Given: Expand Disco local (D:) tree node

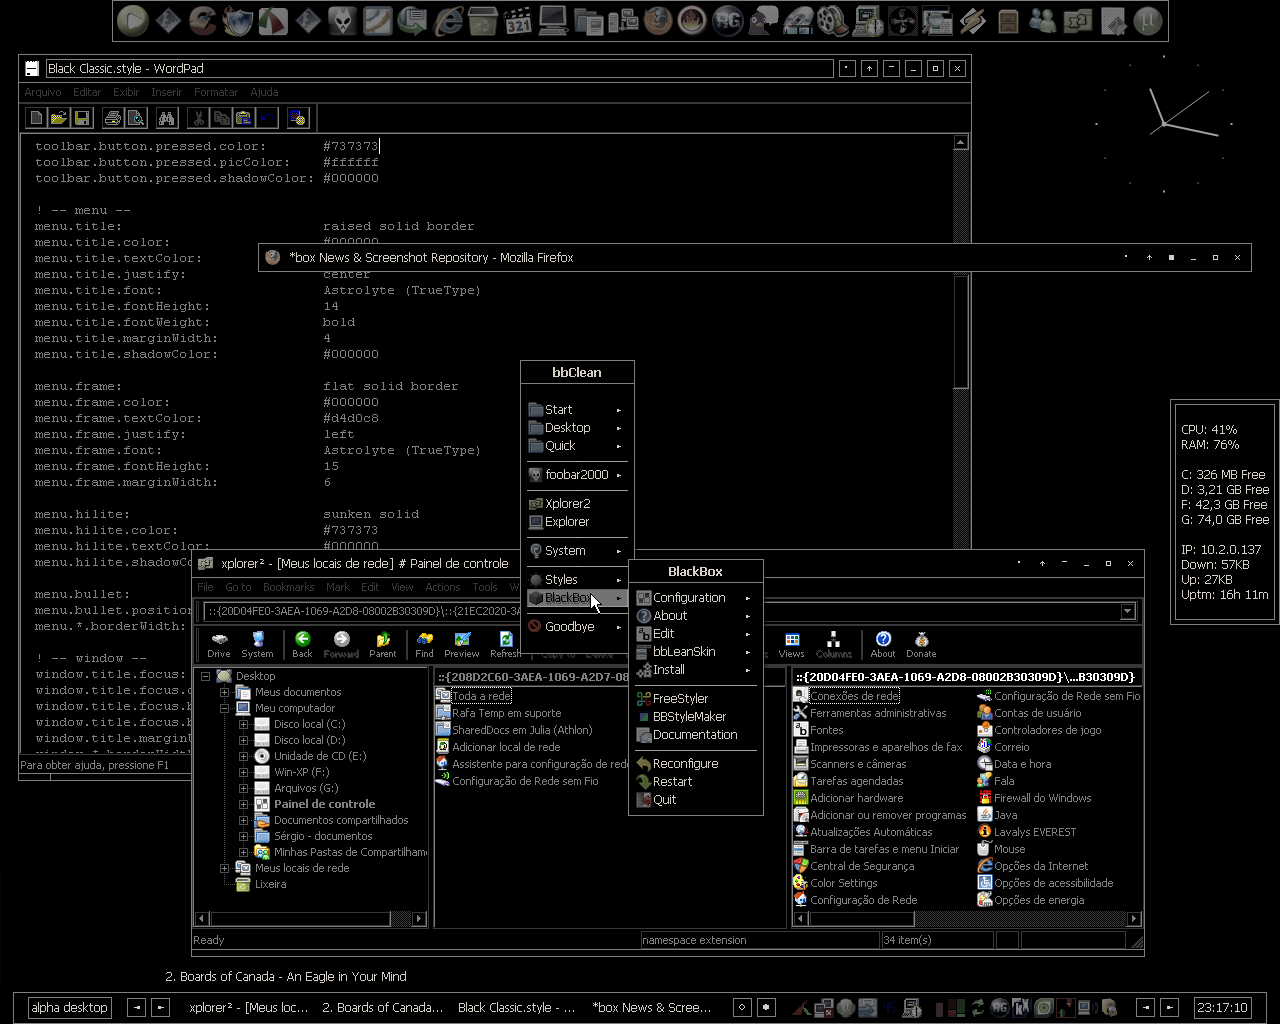Looking at the screenshot, I should coord(243,740).
